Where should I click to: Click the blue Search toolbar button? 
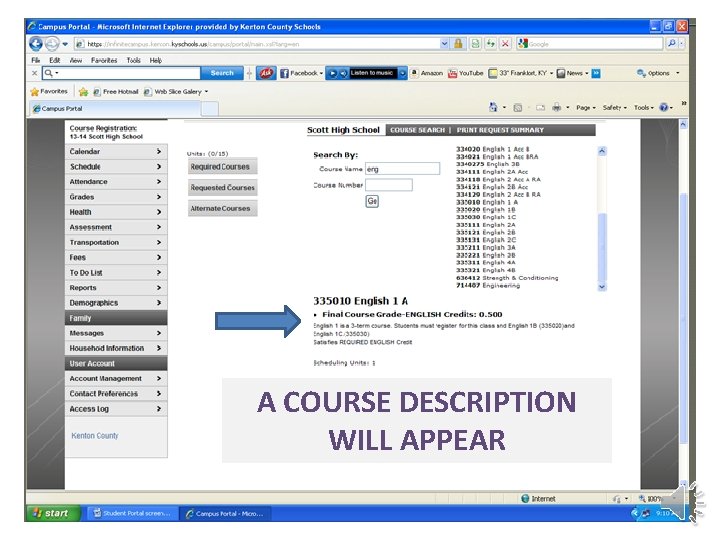click(x=222, y=73)
